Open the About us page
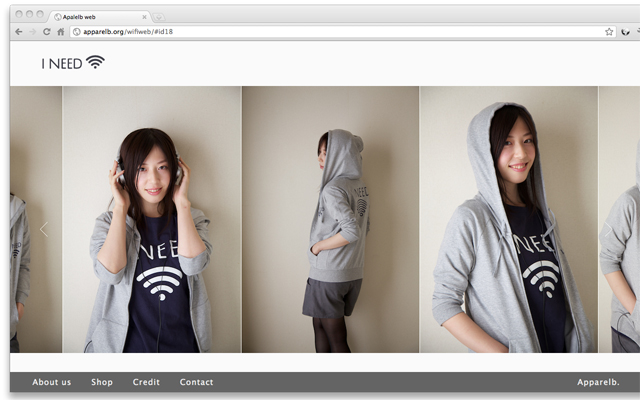Image resolution: width=640 pixels, height=400 pixels. click(x=51, y=382)
